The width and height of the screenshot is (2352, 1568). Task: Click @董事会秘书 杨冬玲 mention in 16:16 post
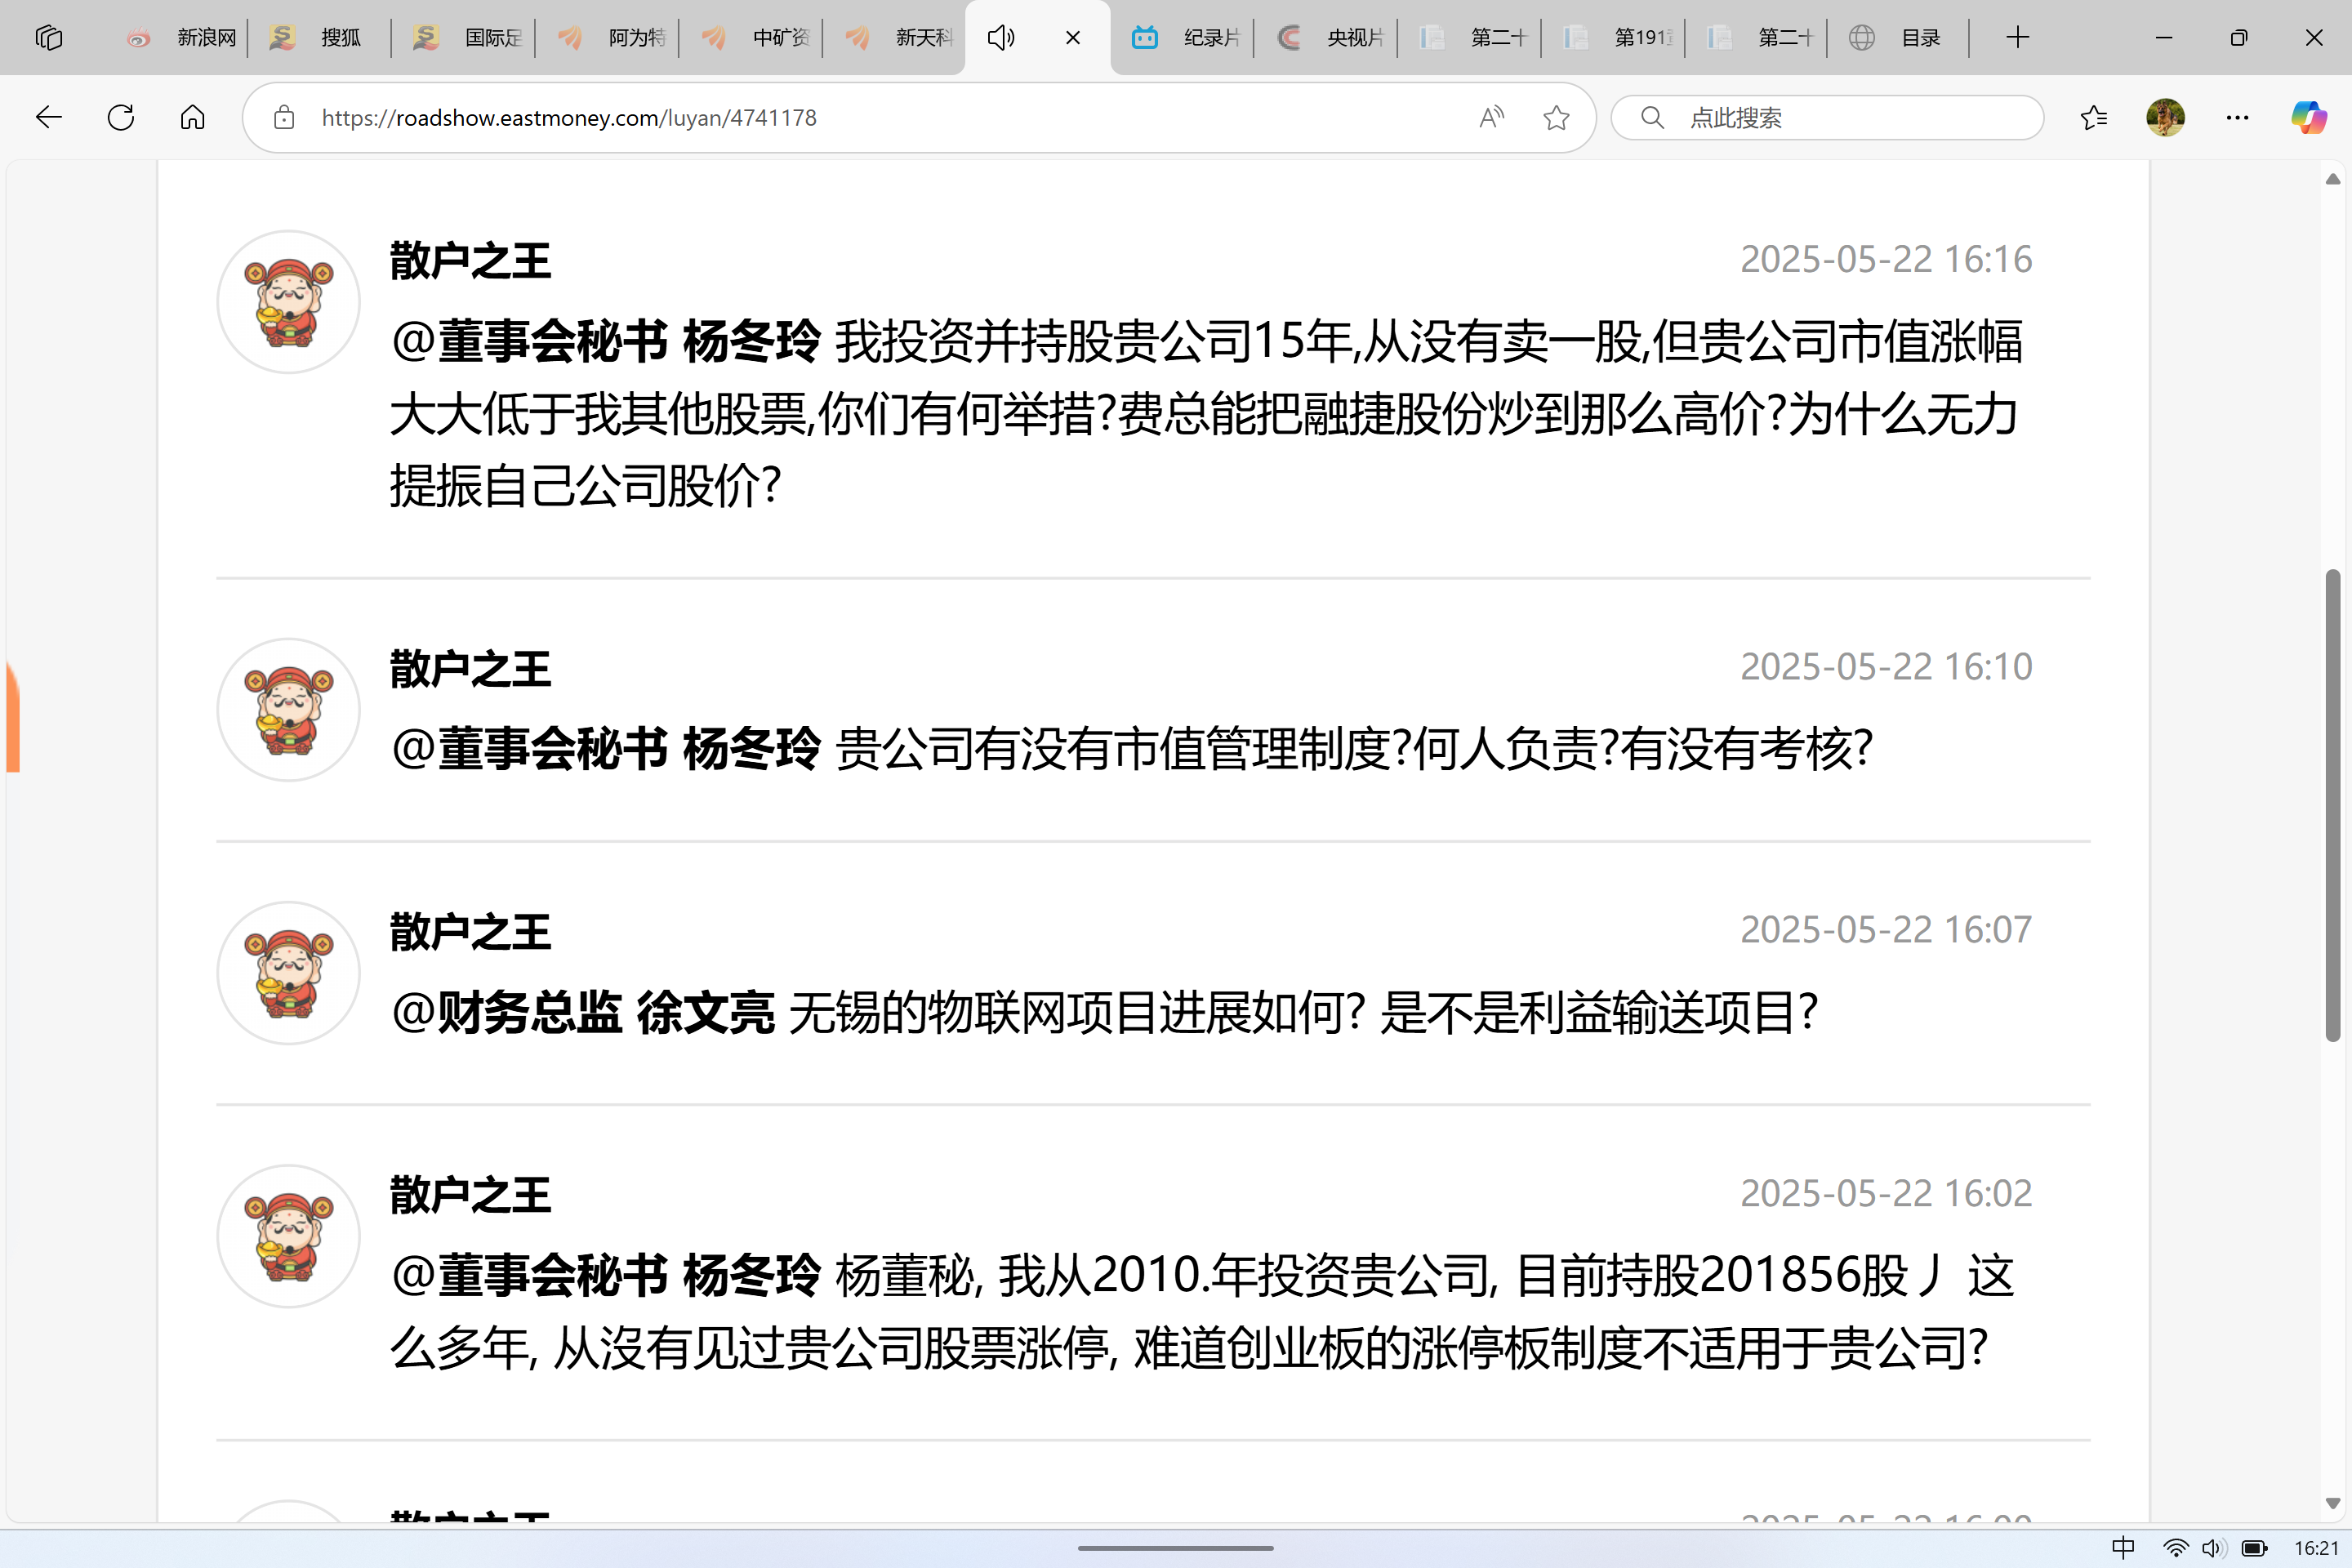click(x=606, y=341)
